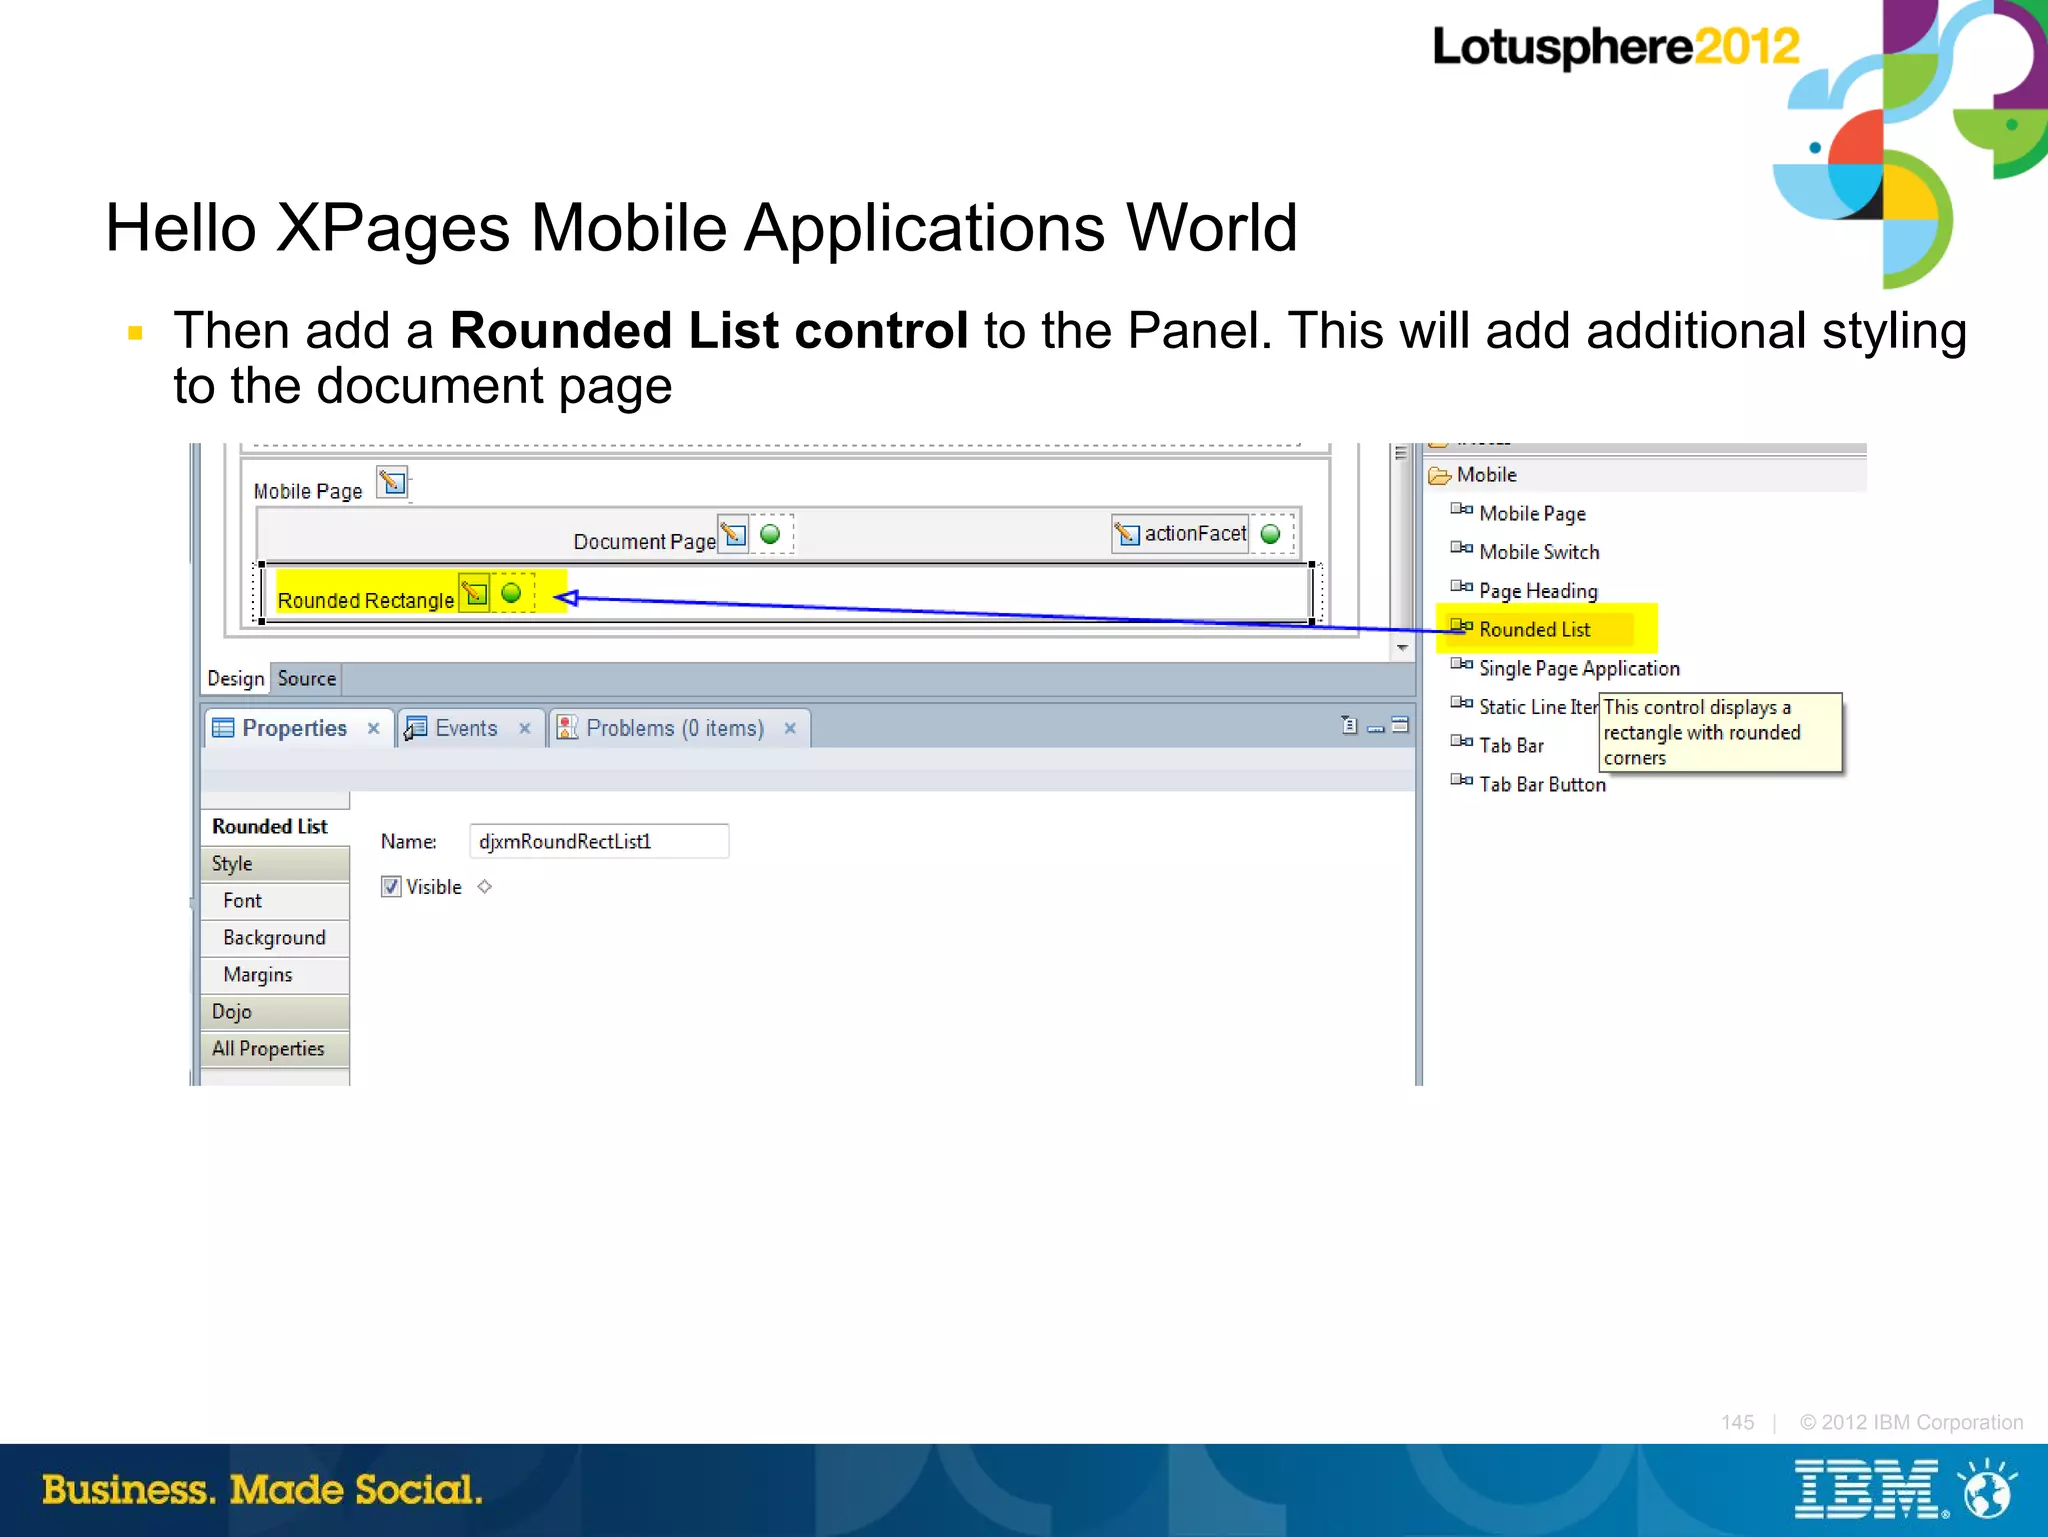The width and height of the screenshot is (2048, 1537).
Task: Click the editor scrollbar down arrow
Action: (1402, 648)
